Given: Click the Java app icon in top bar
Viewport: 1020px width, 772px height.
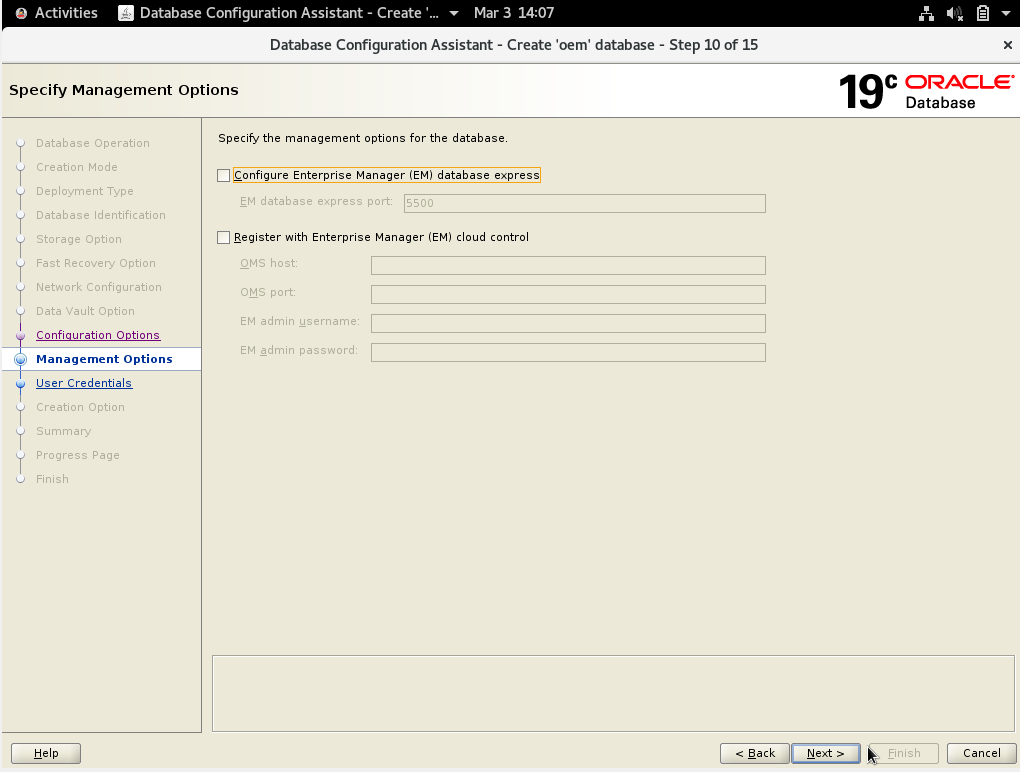Looking at the screenshot, I should (126, 13).
